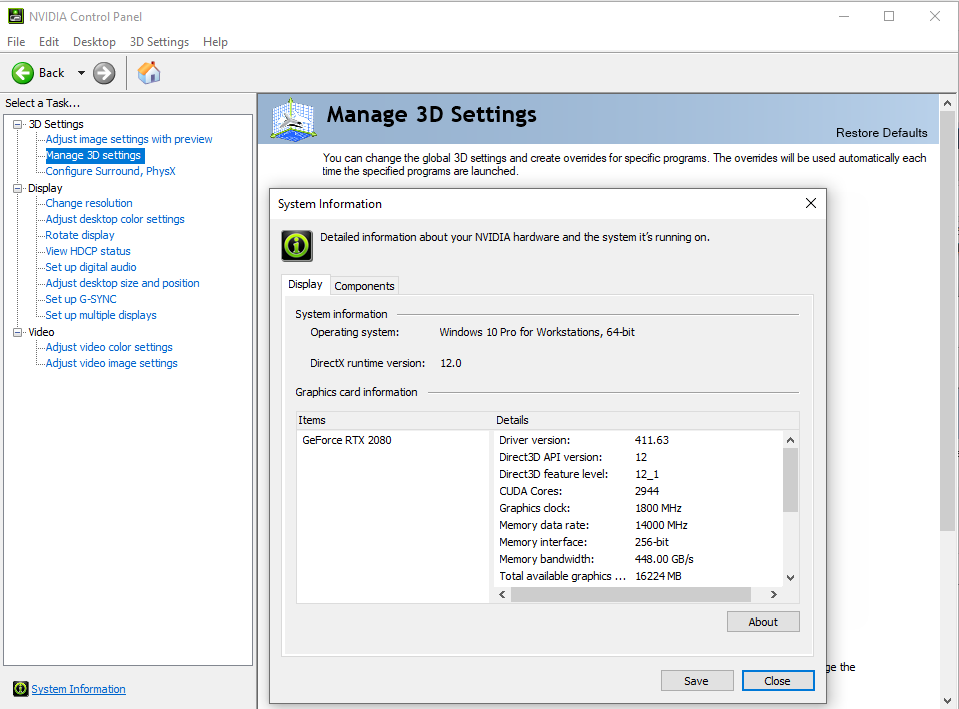Click the Direct3D API version row
The width and height of the screenshot is (959, 709).
click(638, 457)
